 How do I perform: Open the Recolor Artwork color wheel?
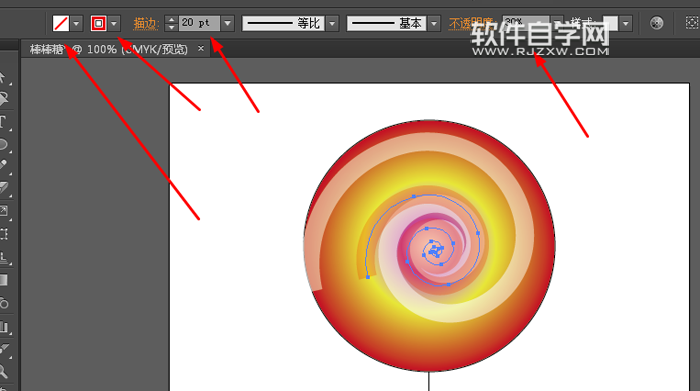point(656,23)
